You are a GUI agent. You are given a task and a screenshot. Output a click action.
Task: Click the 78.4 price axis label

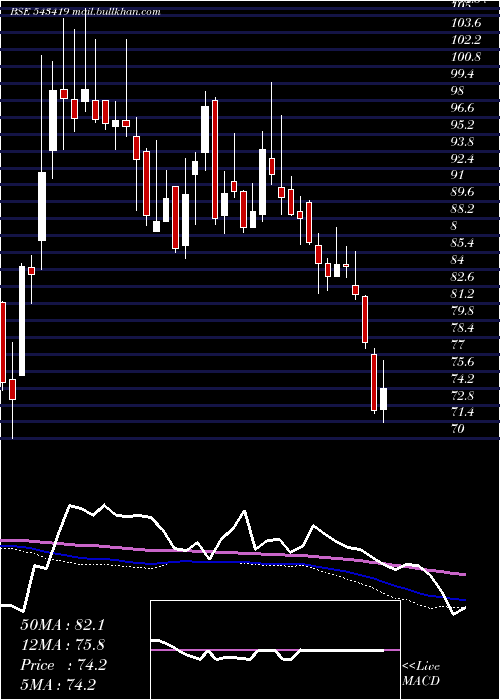point(464,327)
